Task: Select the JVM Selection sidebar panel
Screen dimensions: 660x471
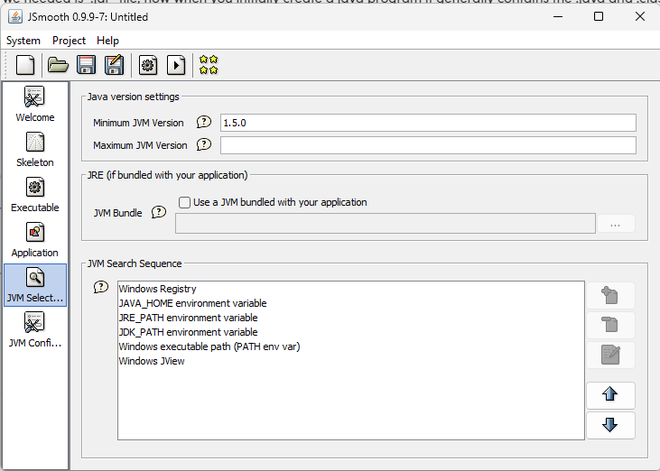Action: click(35, 285)
